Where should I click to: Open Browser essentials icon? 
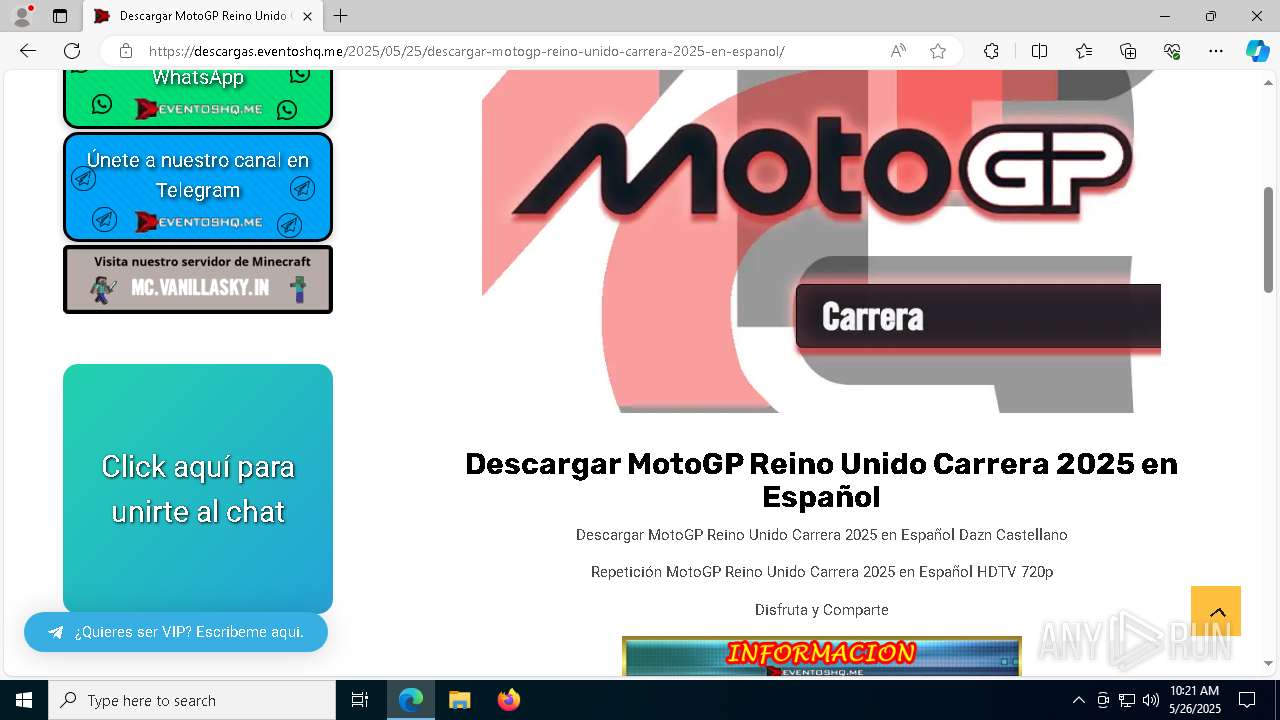(x=1172, y=51)
